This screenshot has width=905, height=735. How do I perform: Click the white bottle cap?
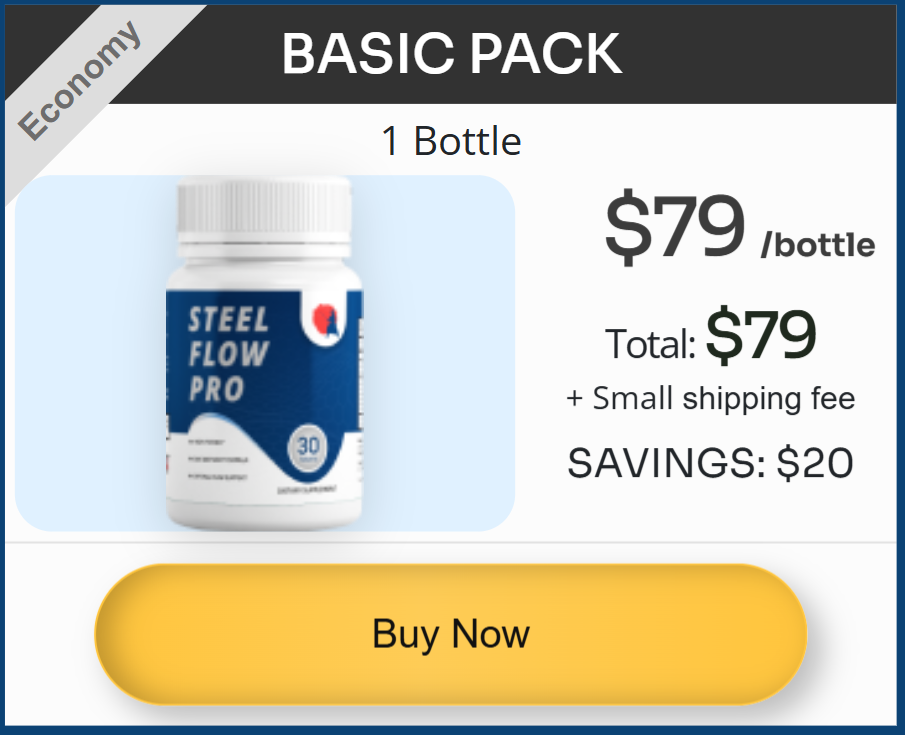(x=264, y=218)
